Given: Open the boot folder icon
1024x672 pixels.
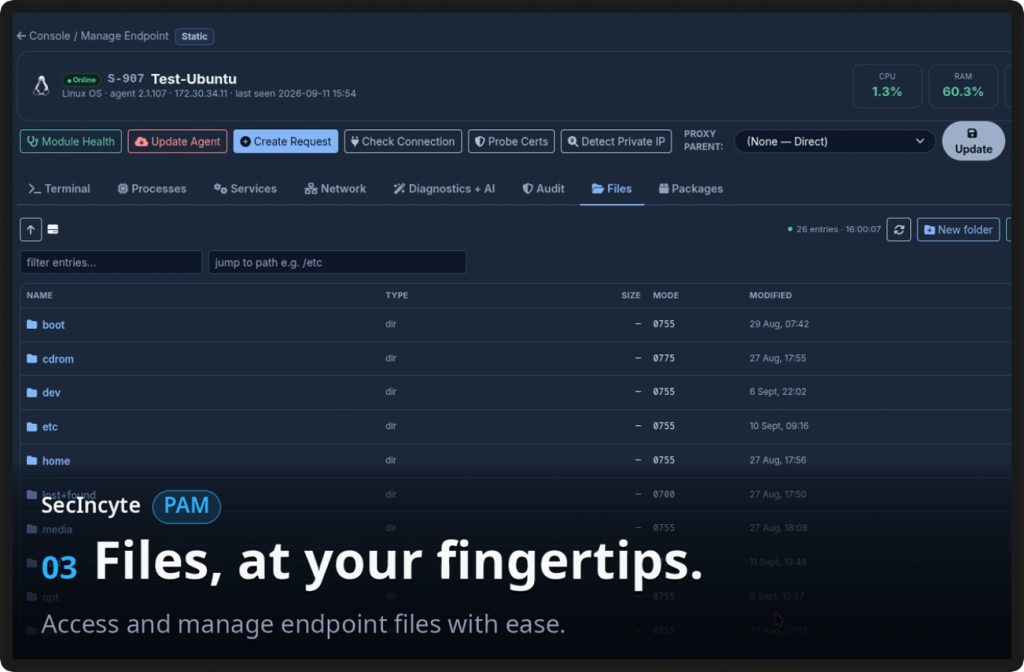Looking at the screenshot, I should click(x=32, y=325).
